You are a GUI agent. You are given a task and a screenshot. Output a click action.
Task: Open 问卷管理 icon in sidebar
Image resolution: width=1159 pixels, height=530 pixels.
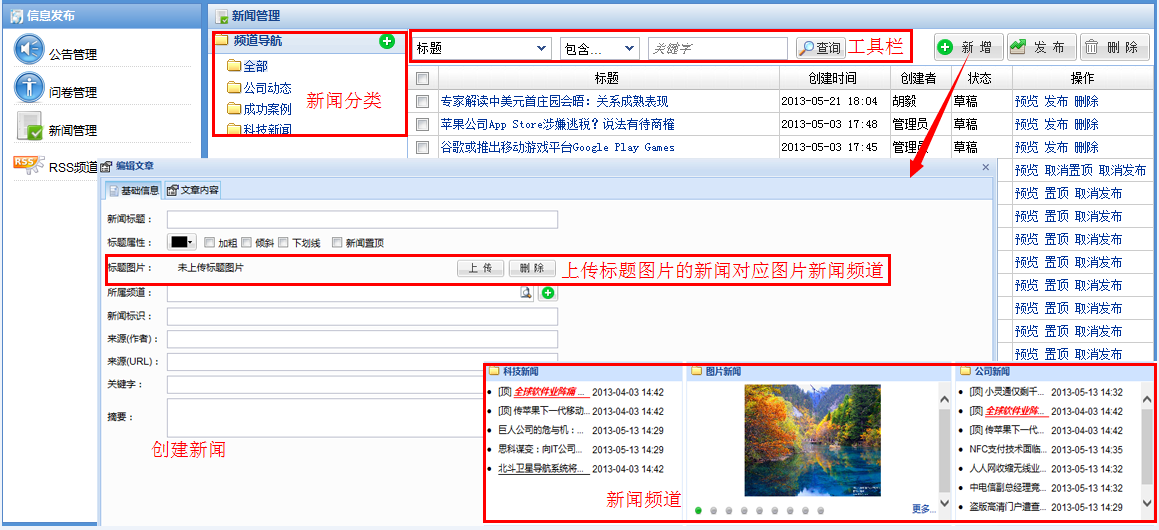click(x=29, y=87)
